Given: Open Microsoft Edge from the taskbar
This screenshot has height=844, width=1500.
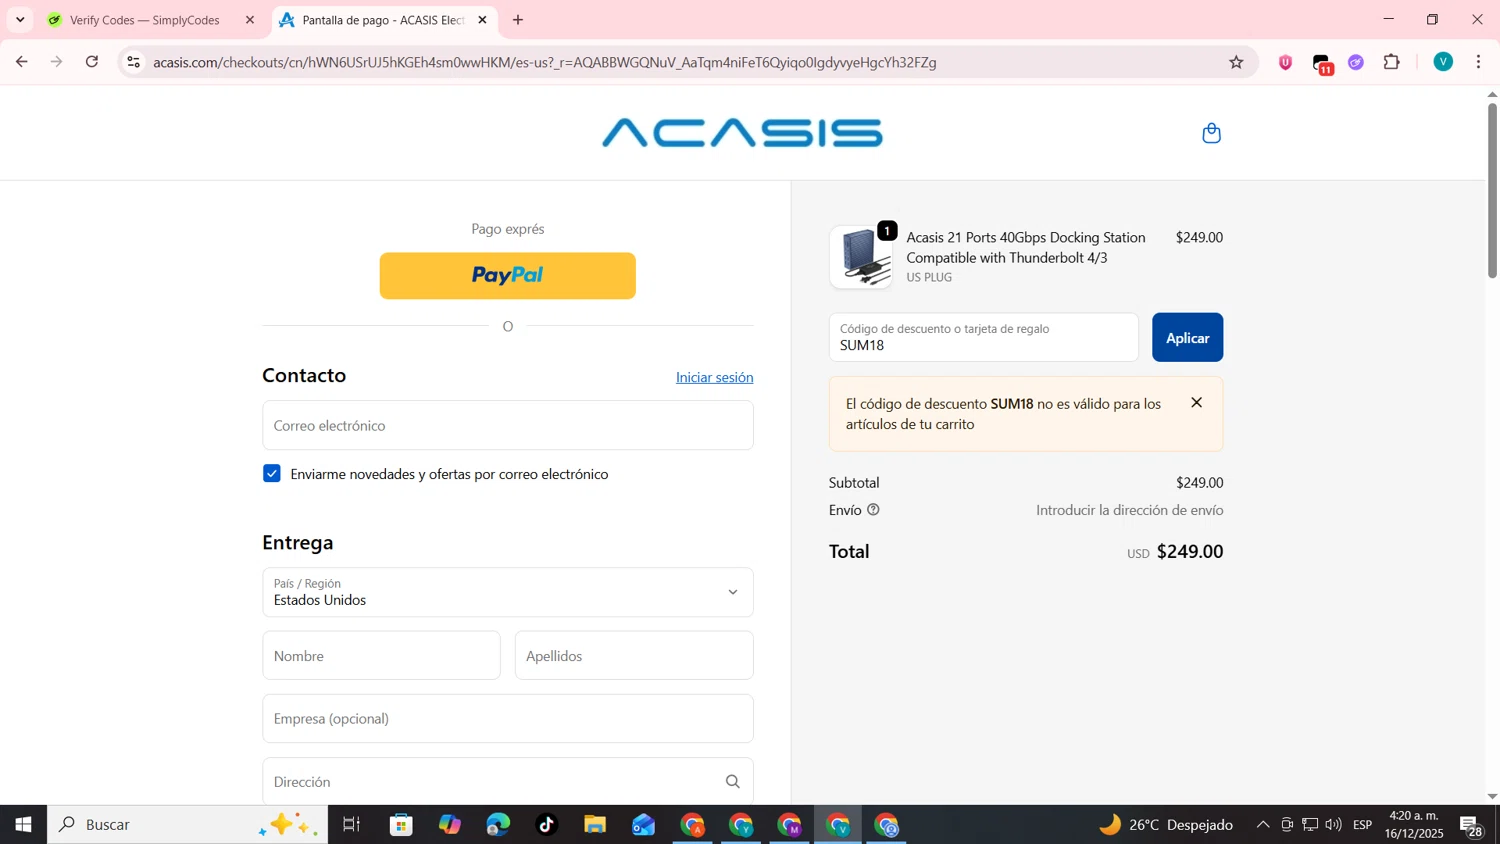Looking at the screenshot, I should [x=498, y=825].
